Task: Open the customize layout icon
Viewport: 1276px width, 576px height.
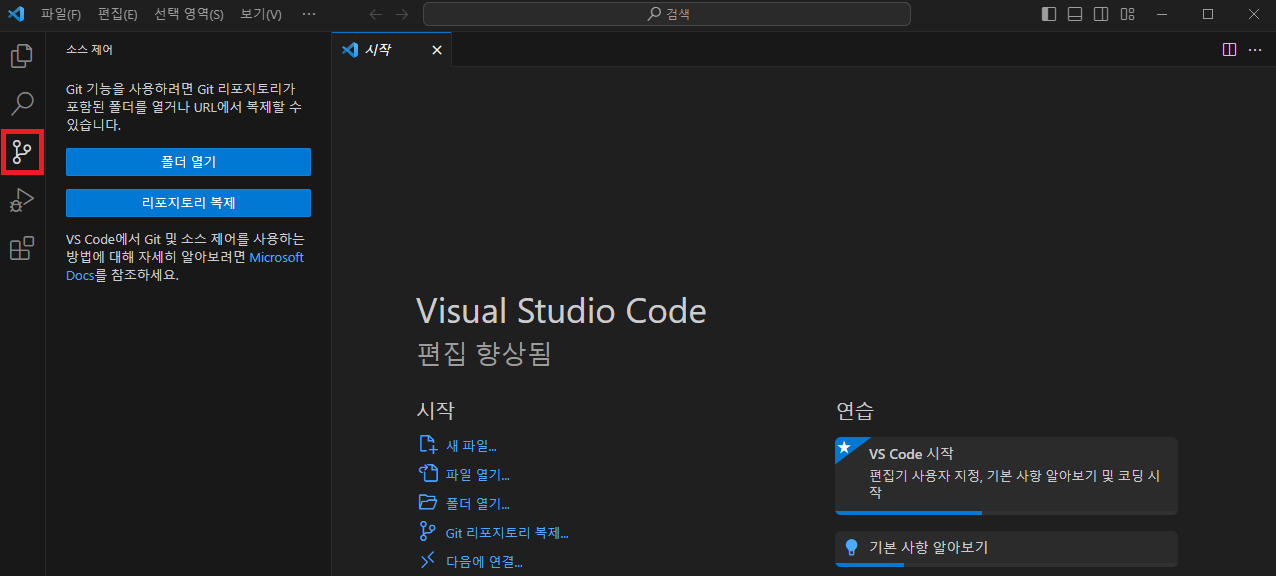Action: 1127,14
